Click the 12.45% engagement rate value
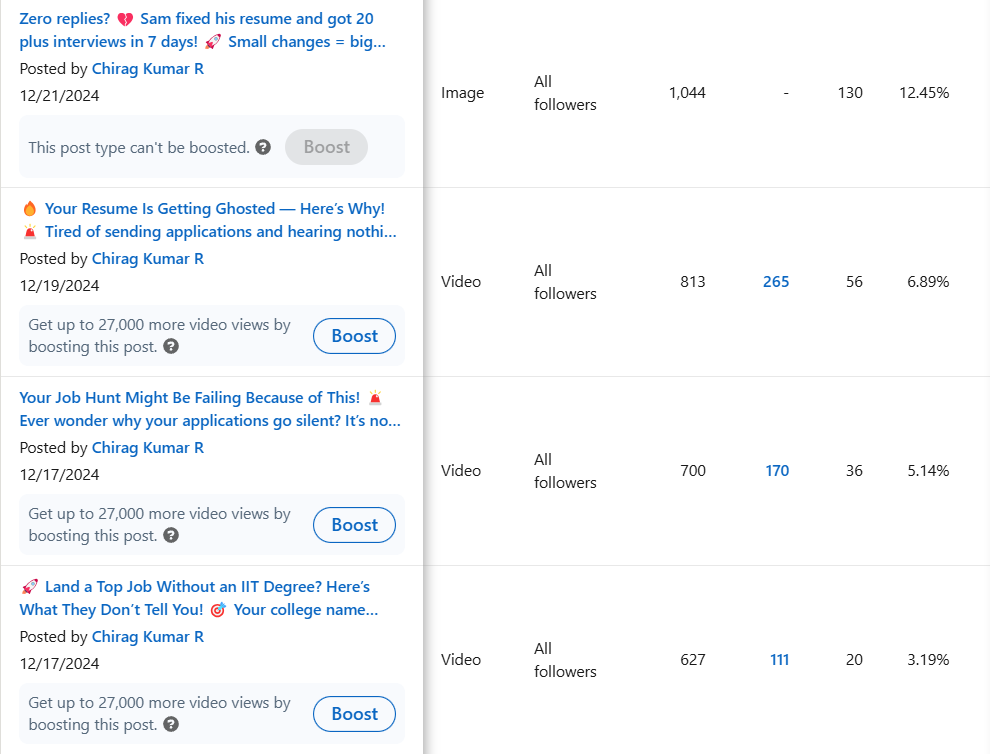 tap(924, 93)
